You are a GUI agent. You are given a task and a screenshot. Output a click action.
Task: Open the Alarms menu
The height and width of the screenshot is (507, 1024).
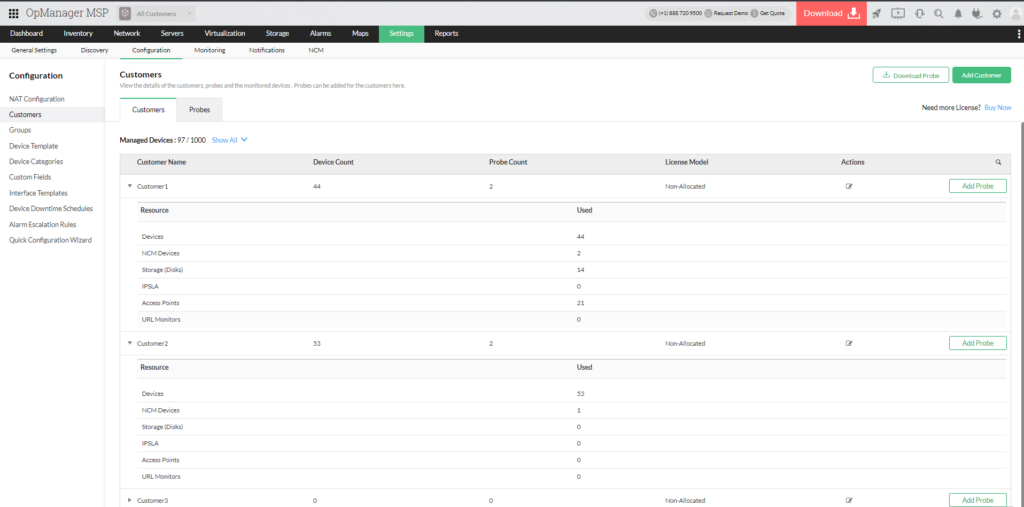320,33
